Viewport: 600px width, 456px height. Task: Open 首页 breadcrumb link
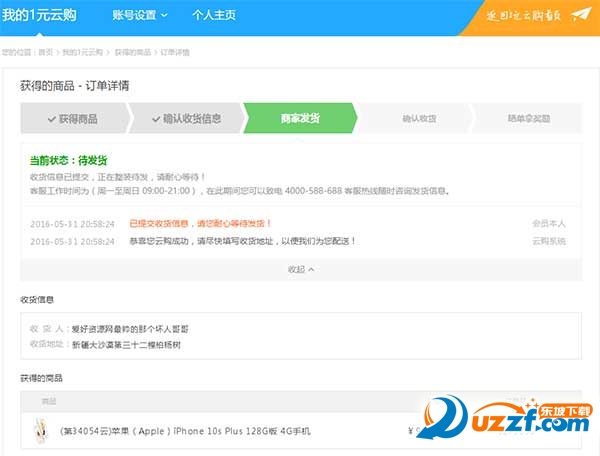(46, 52)
